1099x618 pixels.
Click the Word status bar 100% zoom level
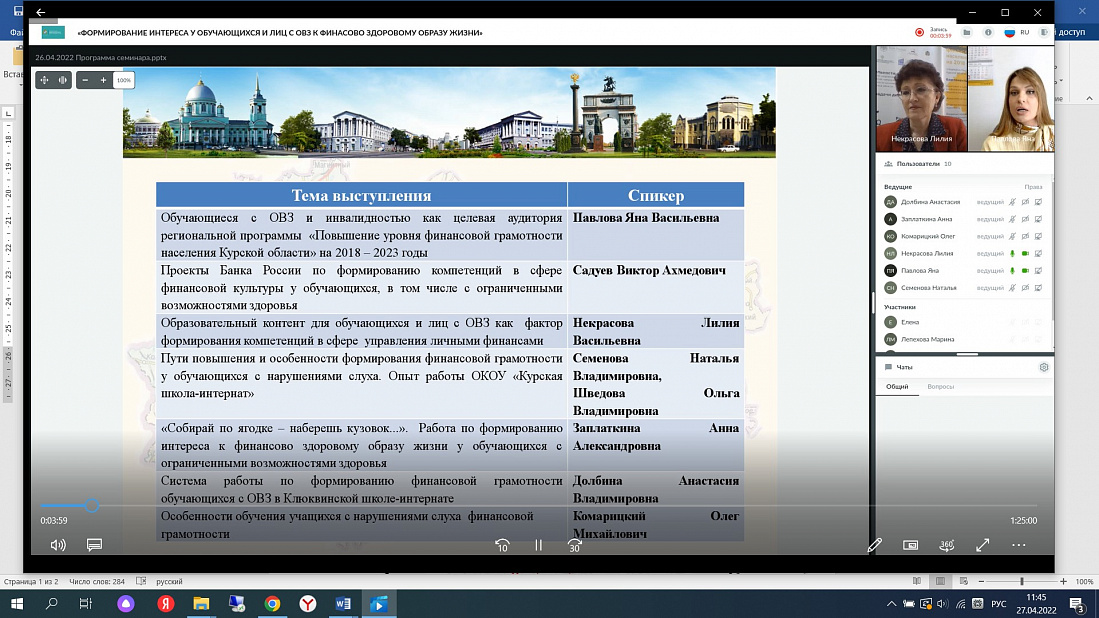coord(1084,582)
